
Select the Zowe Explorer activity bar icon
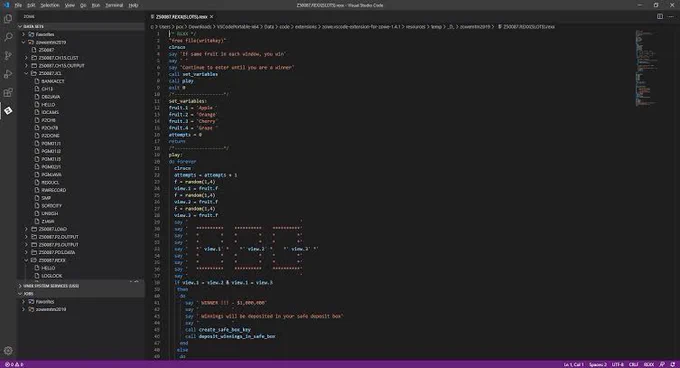click(8, 111)
